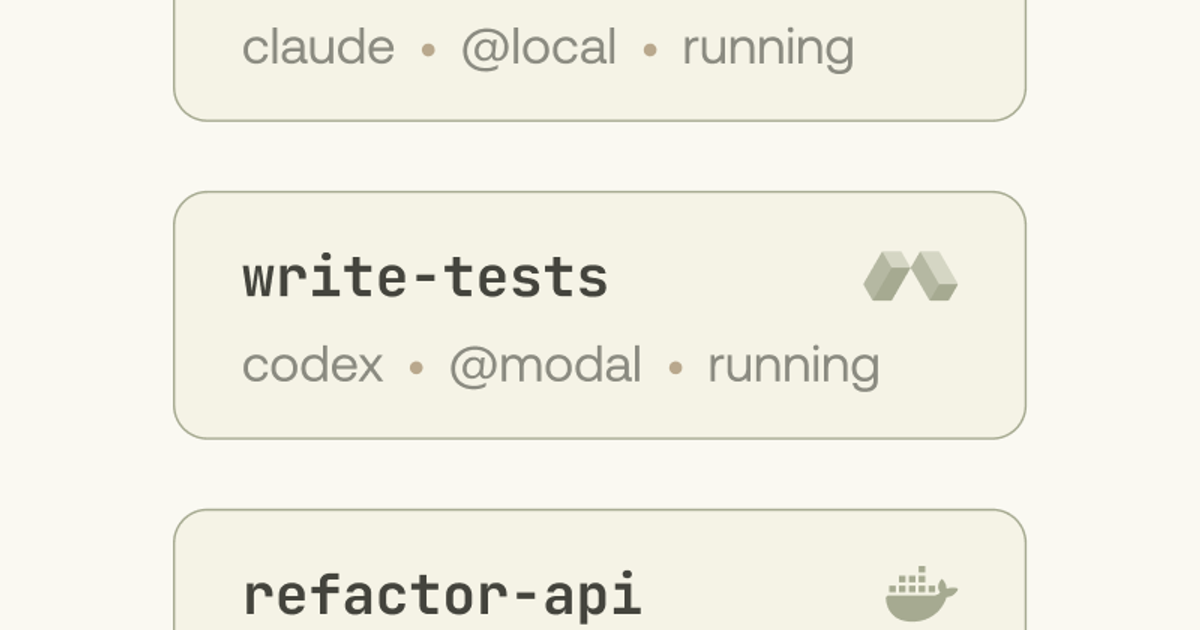Click the Docker whale icon on refactor-api
The height and width of the screenshot is (630, 1200).
tap(921, 594)
